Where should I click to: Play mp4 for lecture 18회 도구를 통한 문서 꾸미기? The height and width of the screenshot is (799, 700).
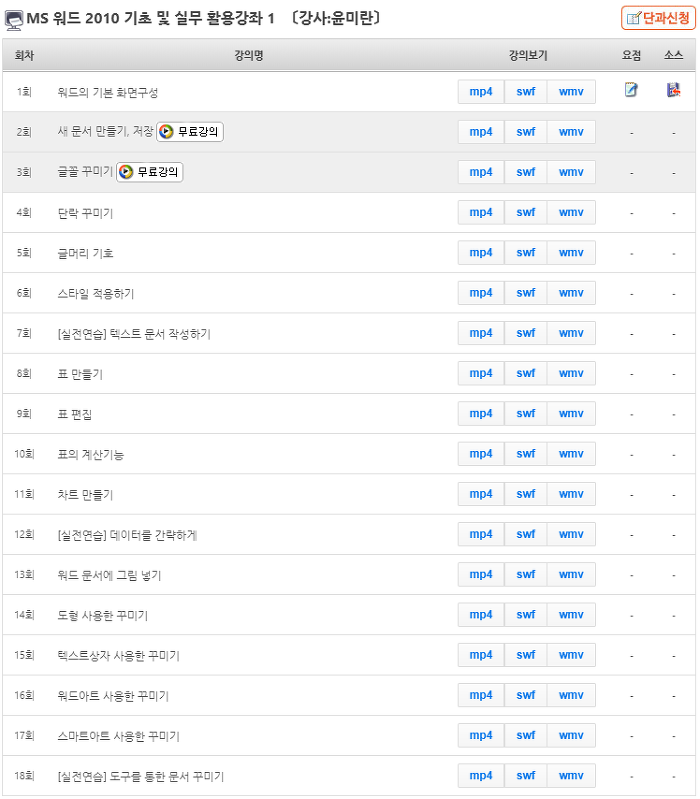tap(481, 776)
